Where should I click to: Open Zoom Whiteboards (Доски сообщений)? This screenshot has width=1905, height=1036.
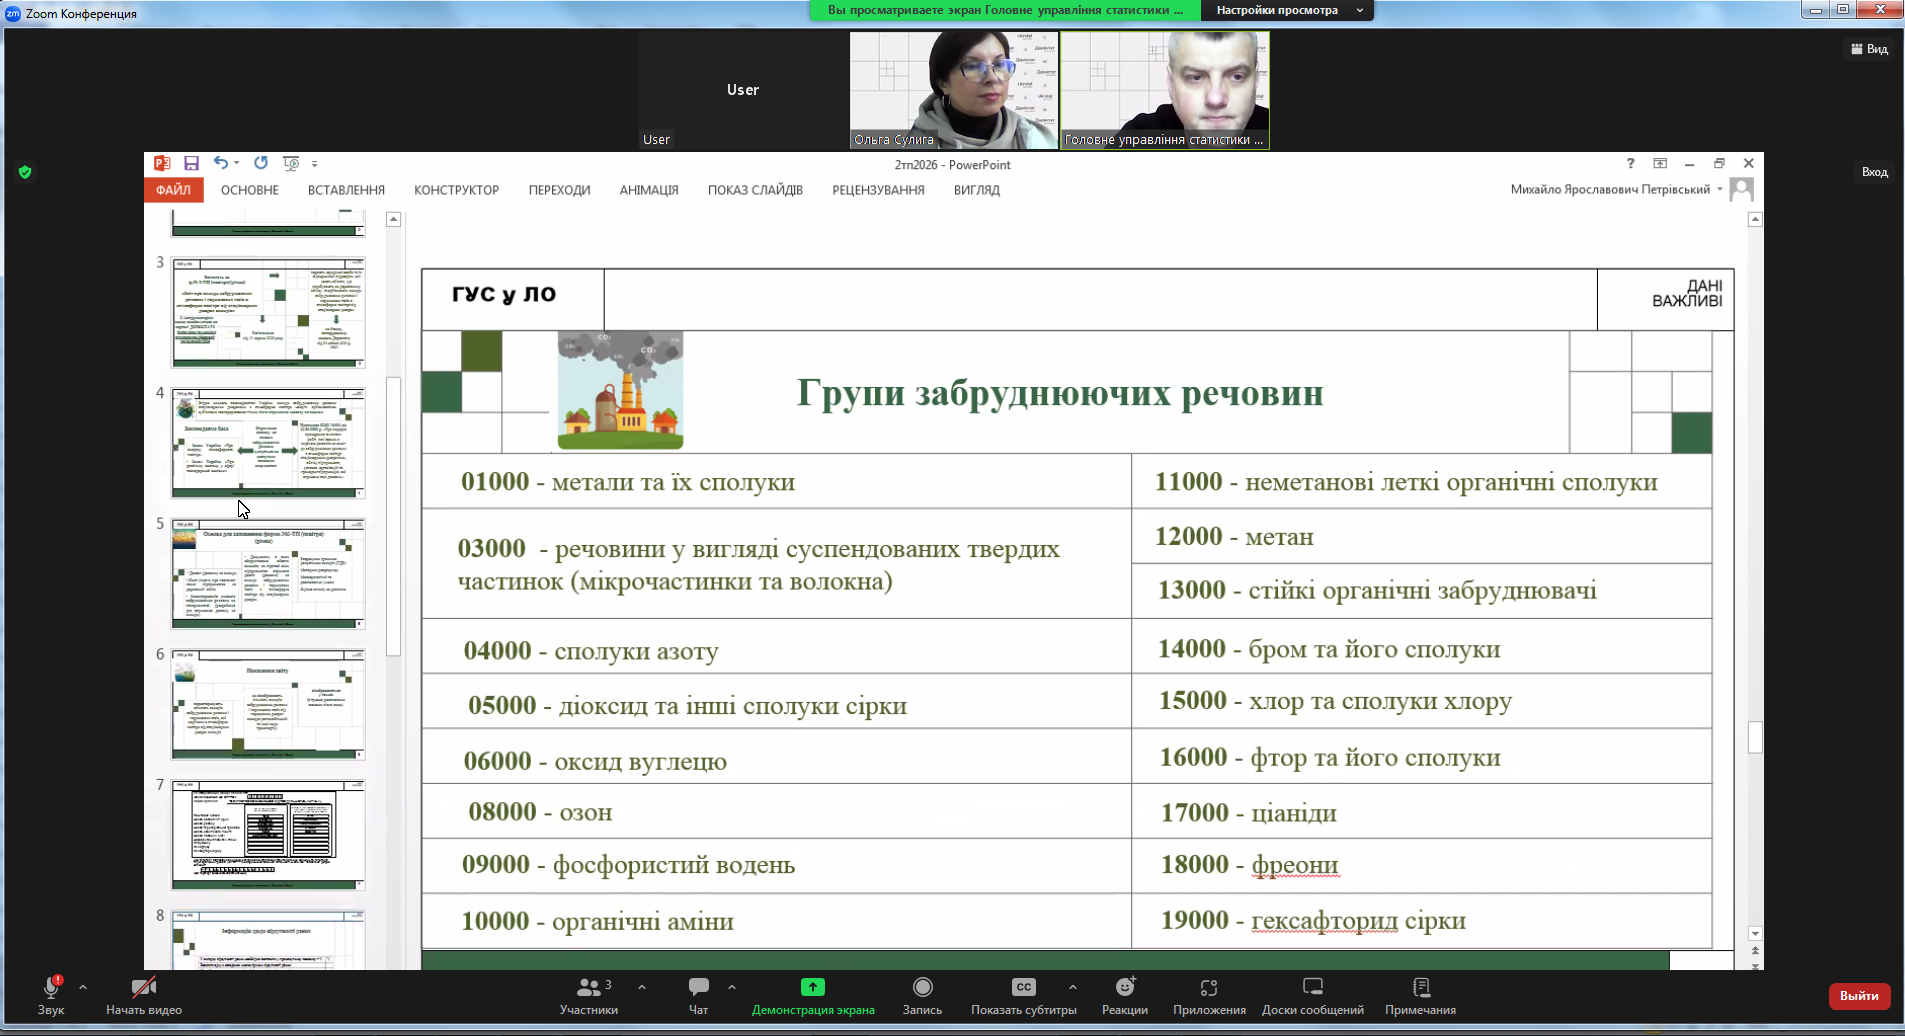pyautogui.click(x=1312, y=995)
